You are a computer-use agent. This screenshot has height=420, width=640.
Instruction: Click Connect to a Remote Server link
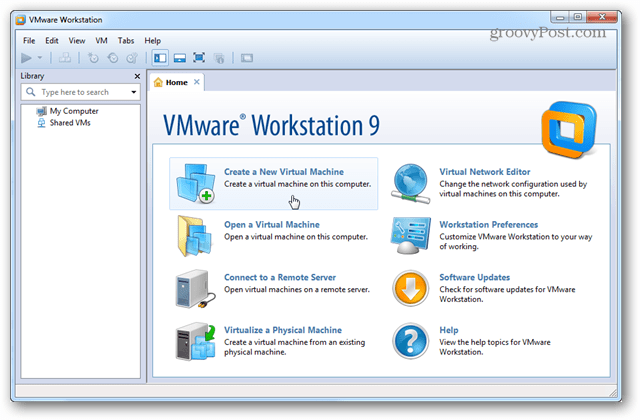pyautogui.click(x=280, y=278)
